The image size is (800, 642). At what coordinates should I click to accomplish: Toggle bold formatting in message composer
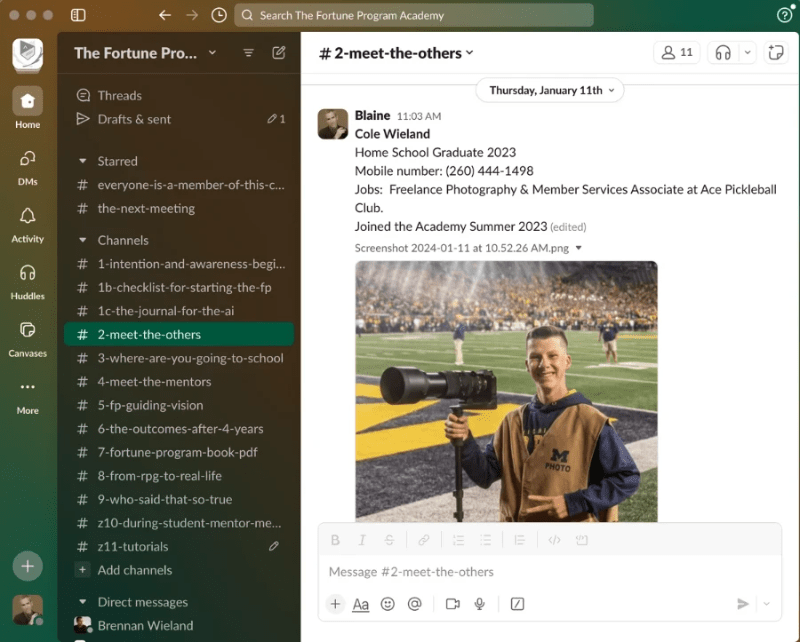tap(335, 540)
